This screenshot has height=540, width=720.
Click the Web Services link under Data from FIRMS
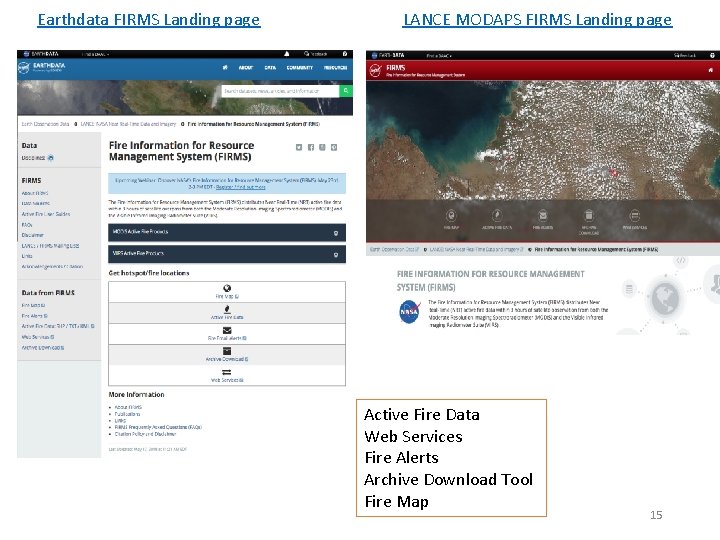coord(38,337)
